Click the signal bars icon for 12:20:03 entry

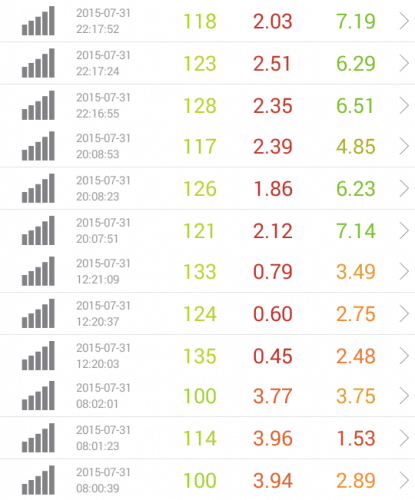pyautogui.click(x=38, y=356)
